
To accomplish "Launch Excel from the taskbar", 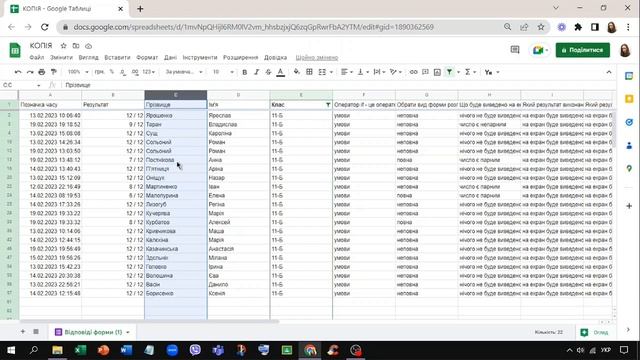I will coord(80,350).
